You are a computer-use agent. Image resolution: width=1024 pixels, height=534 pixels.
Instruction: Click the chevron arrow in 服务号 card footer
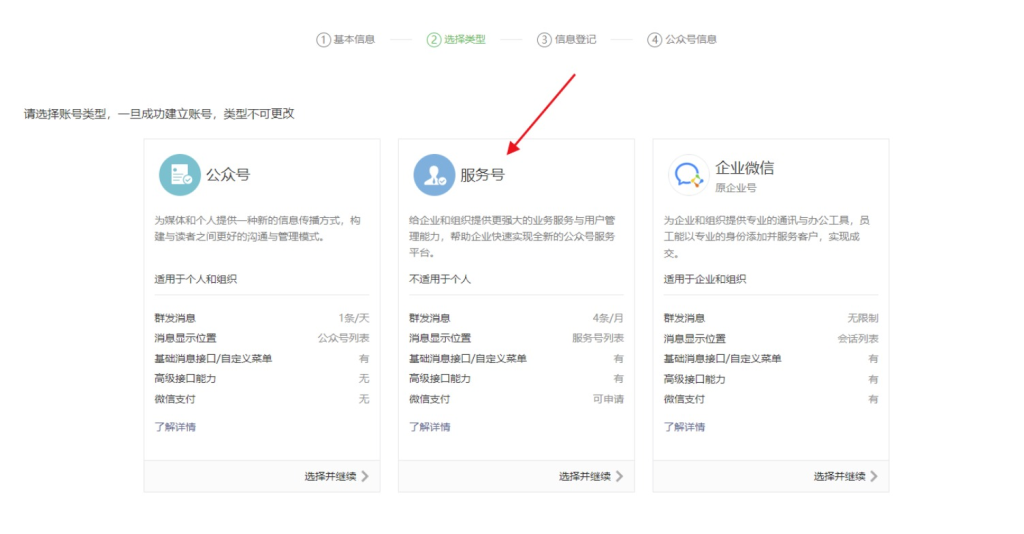620,477
